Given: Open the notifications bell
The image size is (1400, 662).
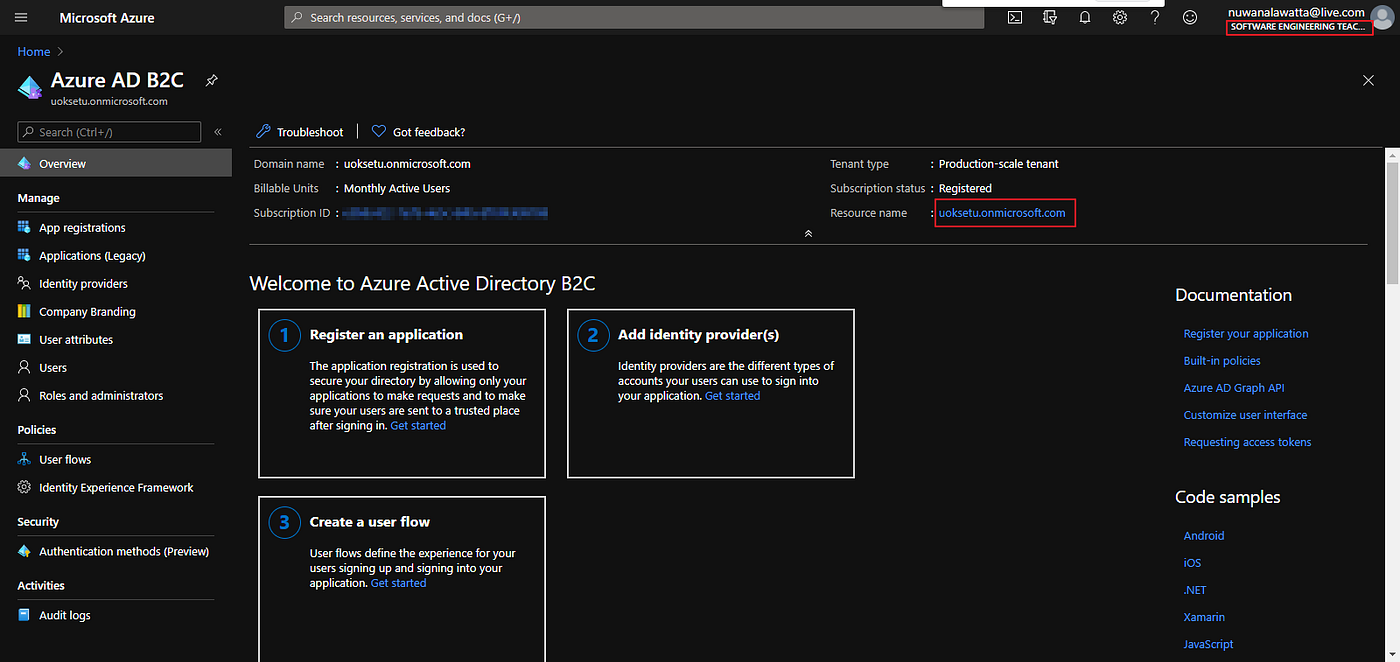Looking at the screenshot, I should tap(1084, 17).
